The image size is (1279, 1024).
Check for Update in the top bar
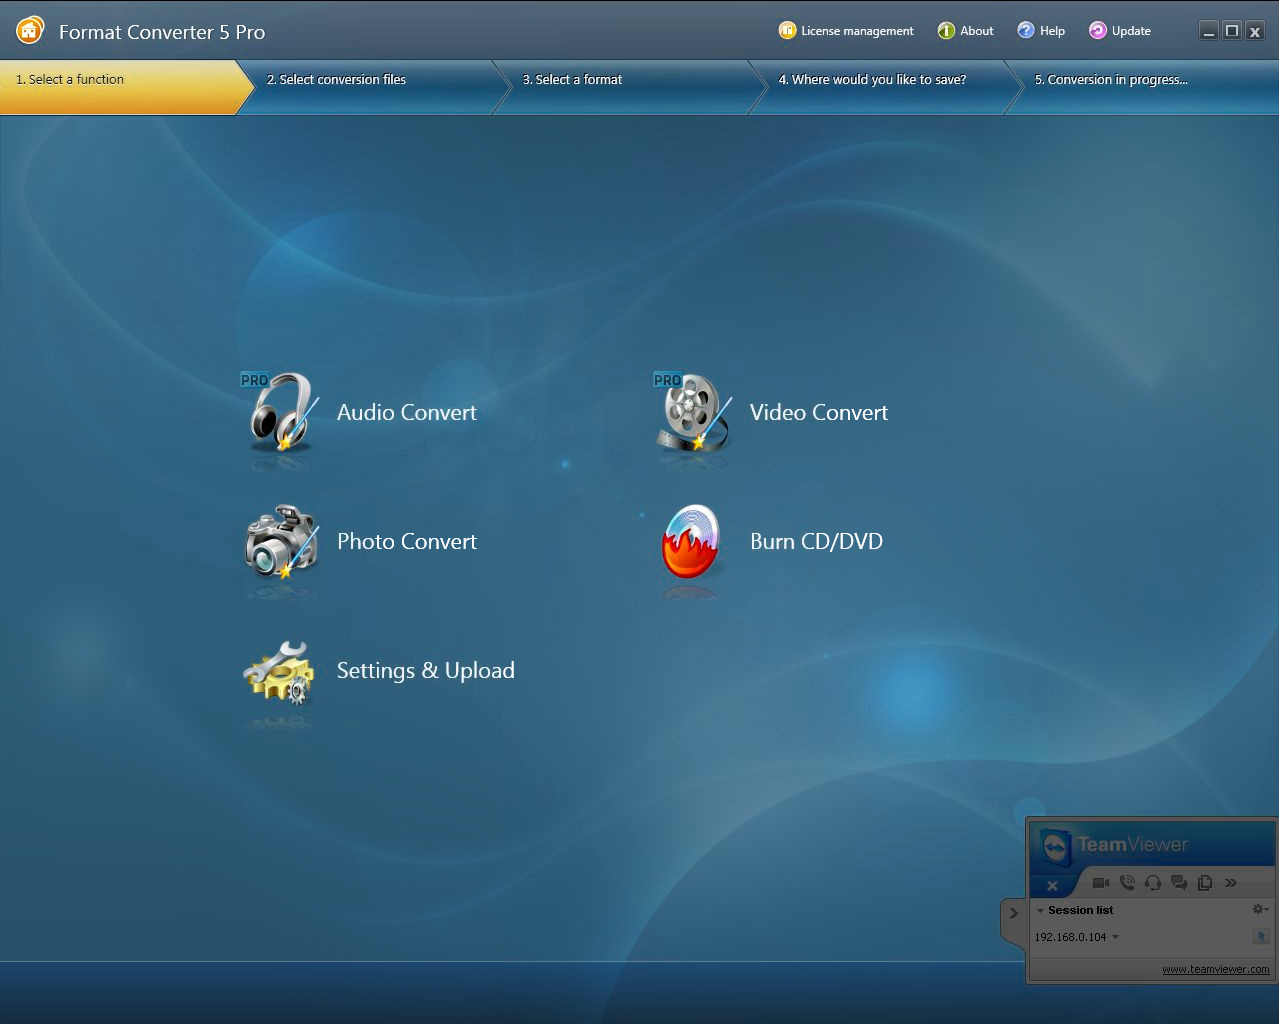point(1120,31)
